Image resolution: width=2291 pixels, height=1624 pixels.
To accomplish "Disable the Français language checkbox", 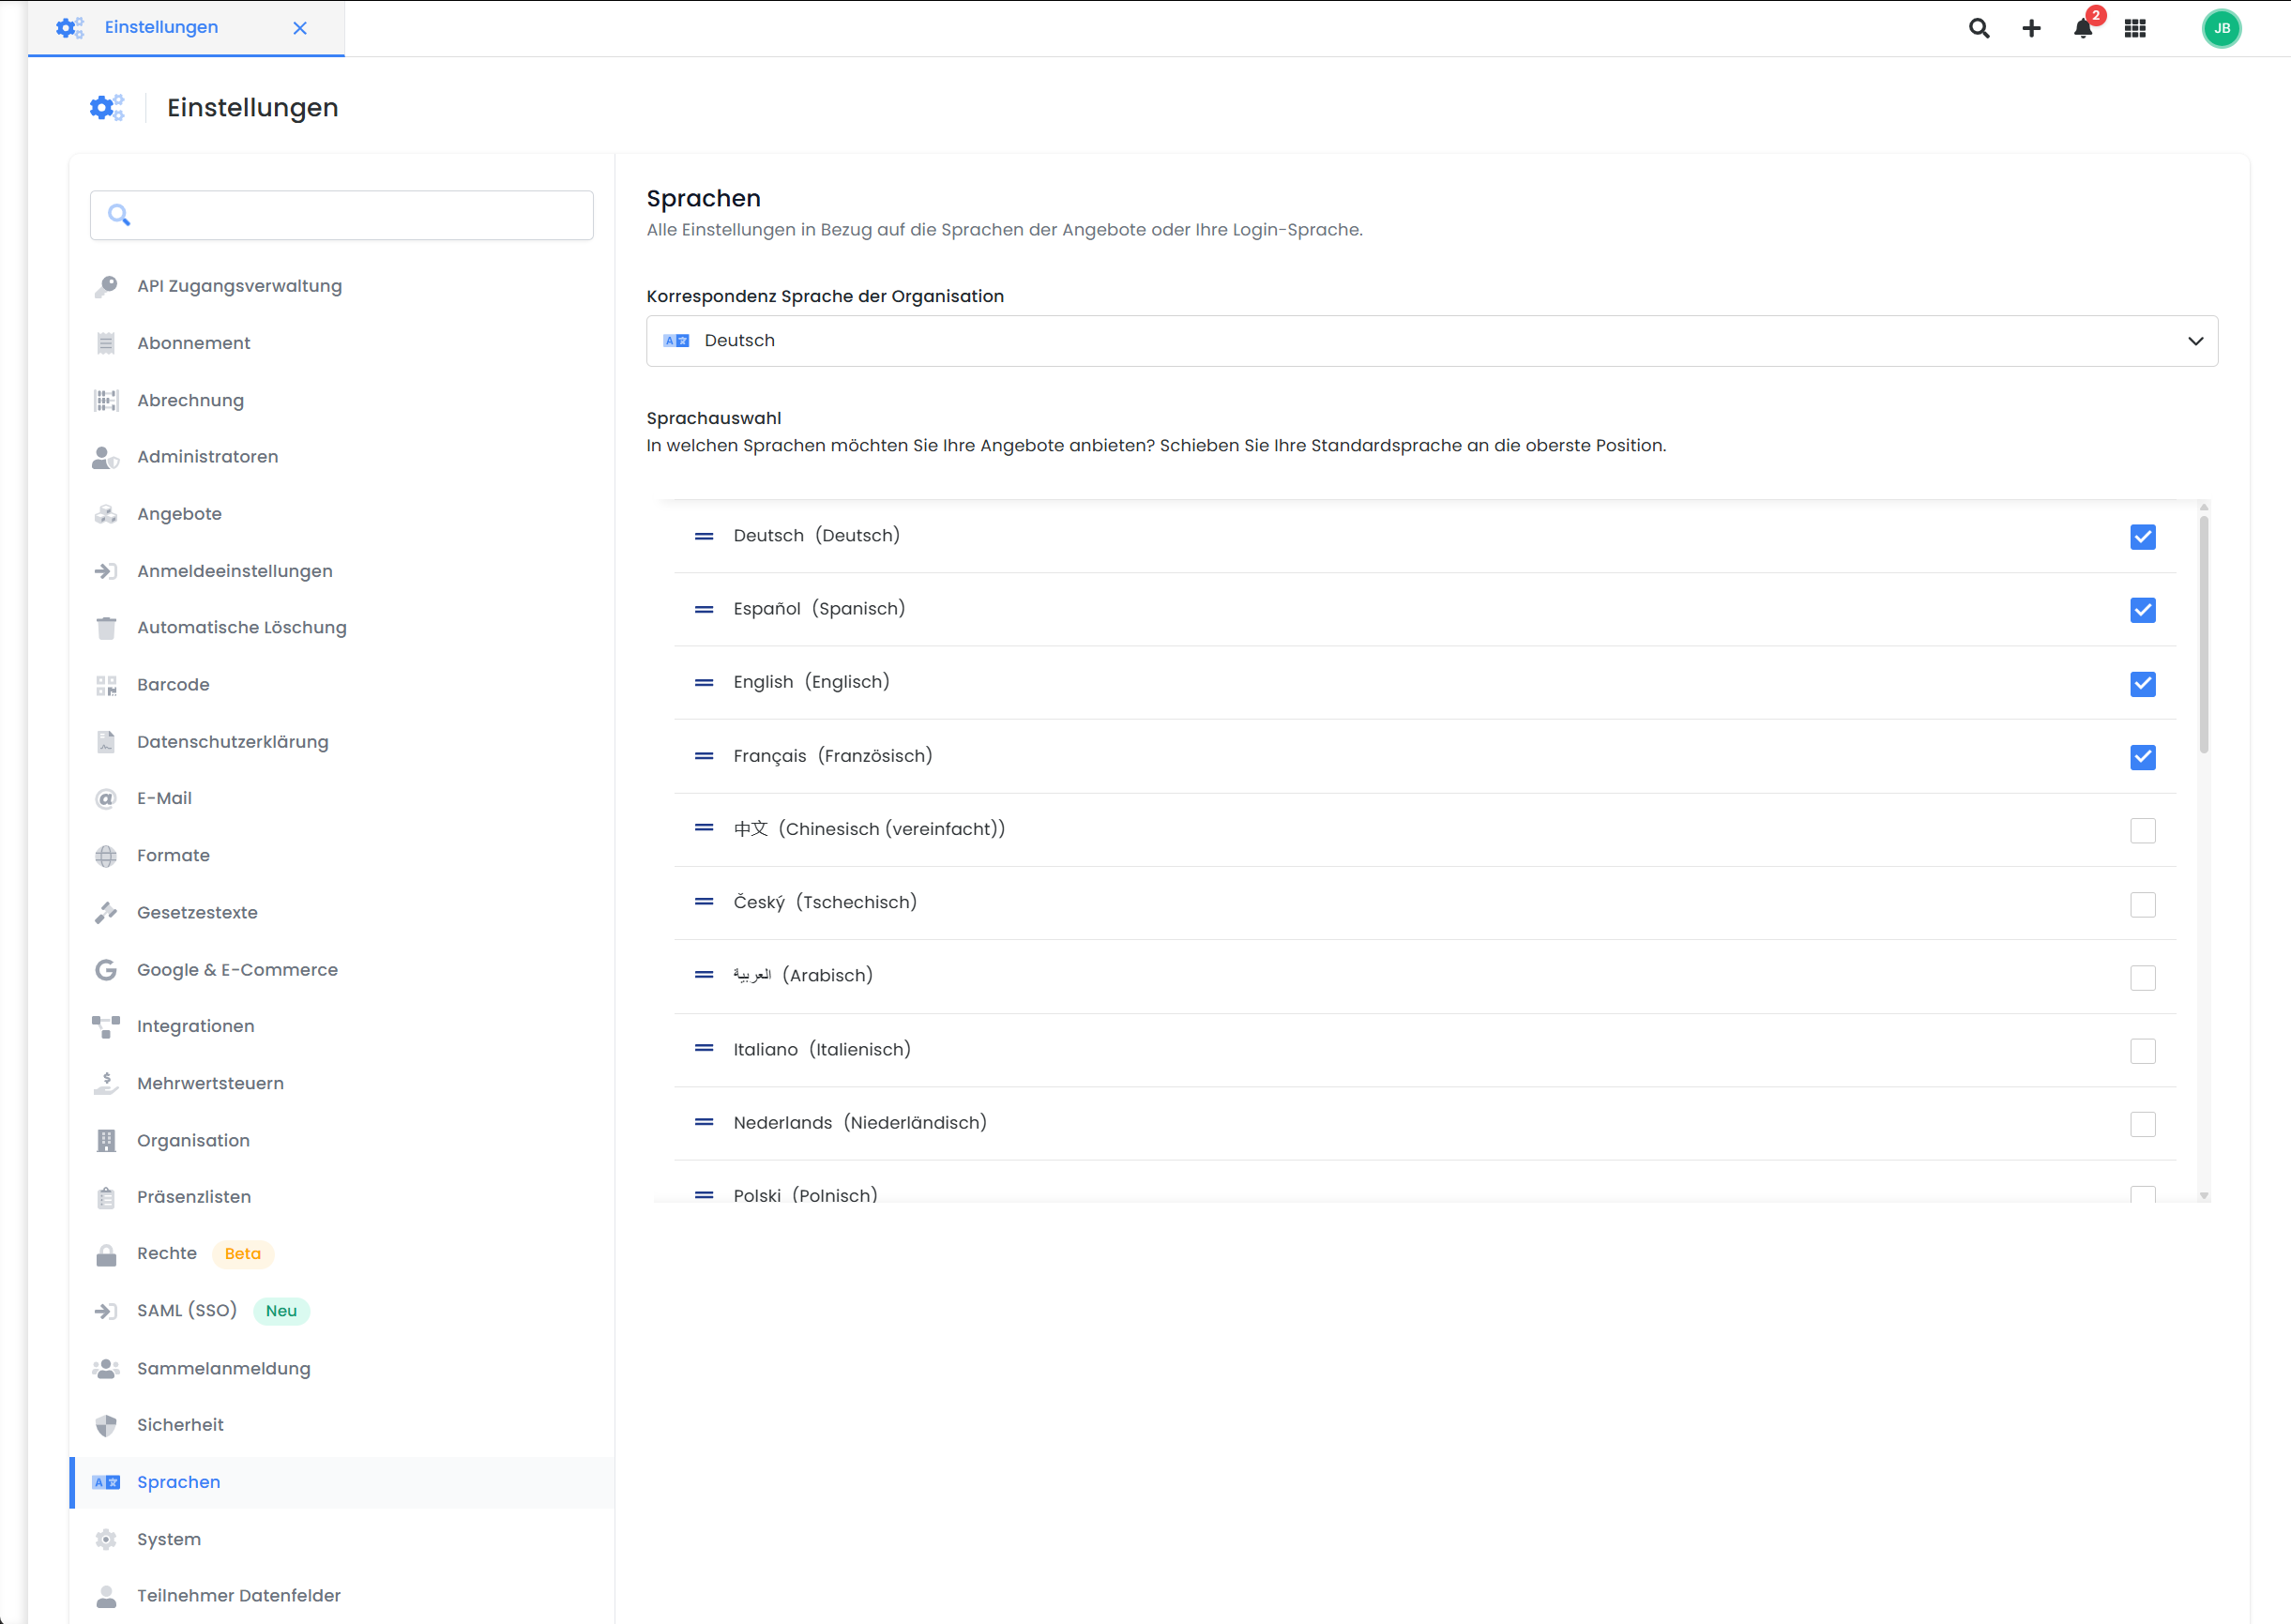I will [2142, 757].
